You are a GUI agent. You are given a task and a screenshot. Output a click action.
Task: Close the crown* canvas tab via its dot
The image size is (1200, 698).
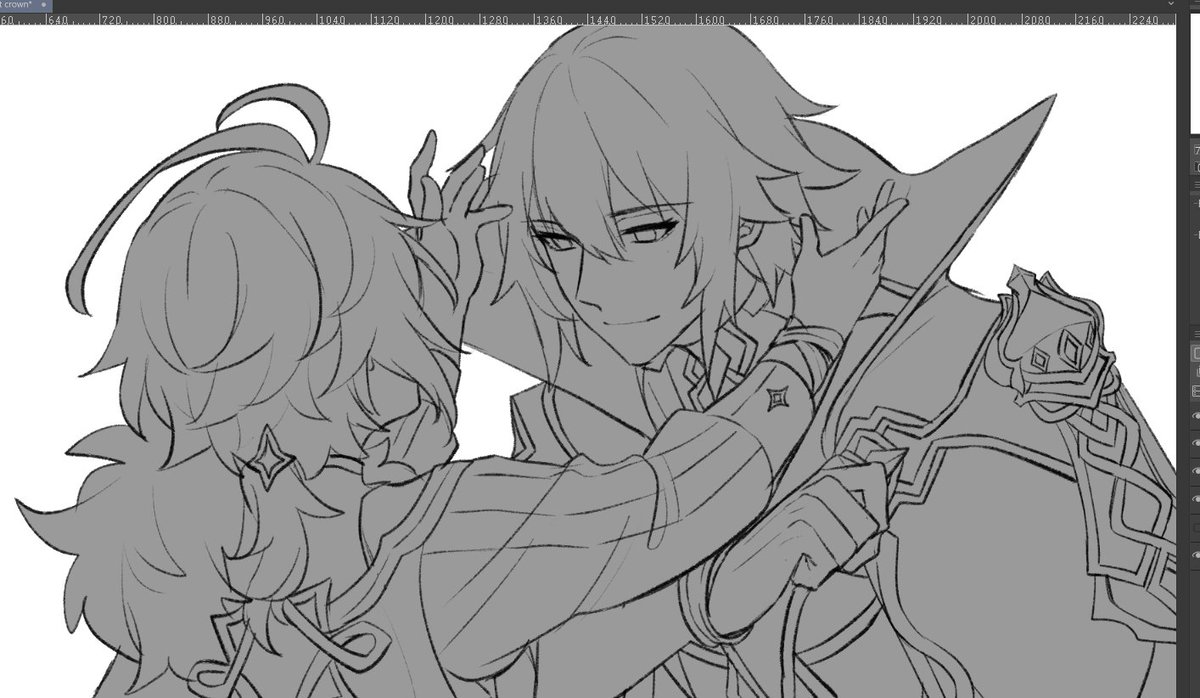pyautogui.click(x=45, y=5)
